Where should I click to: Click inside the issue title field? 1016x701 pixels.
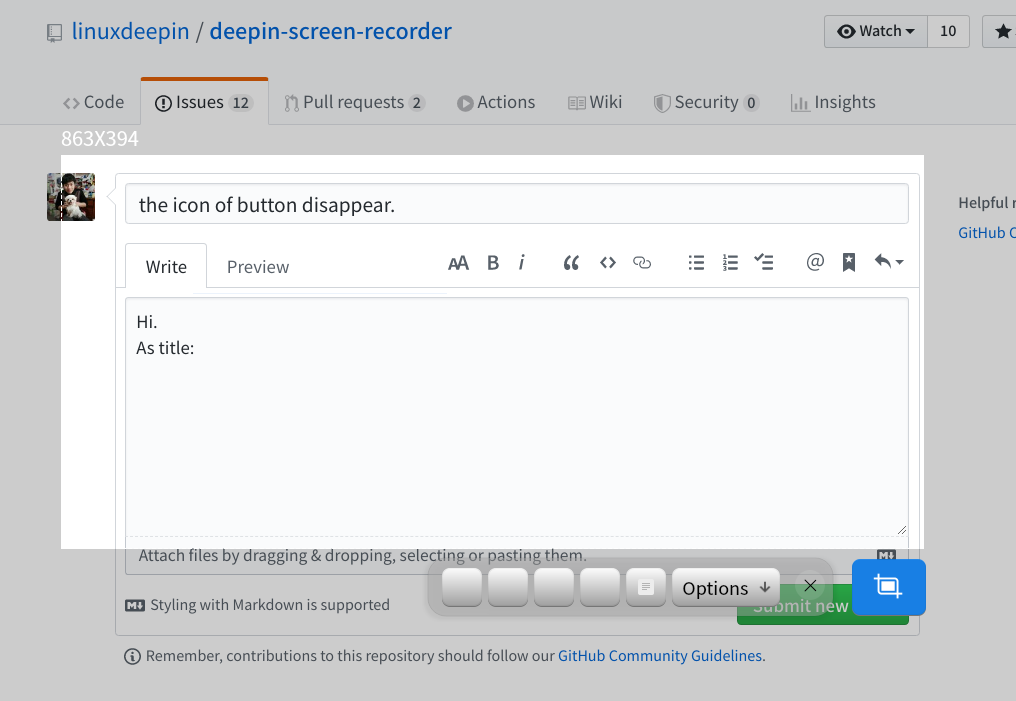pos(517,203)
